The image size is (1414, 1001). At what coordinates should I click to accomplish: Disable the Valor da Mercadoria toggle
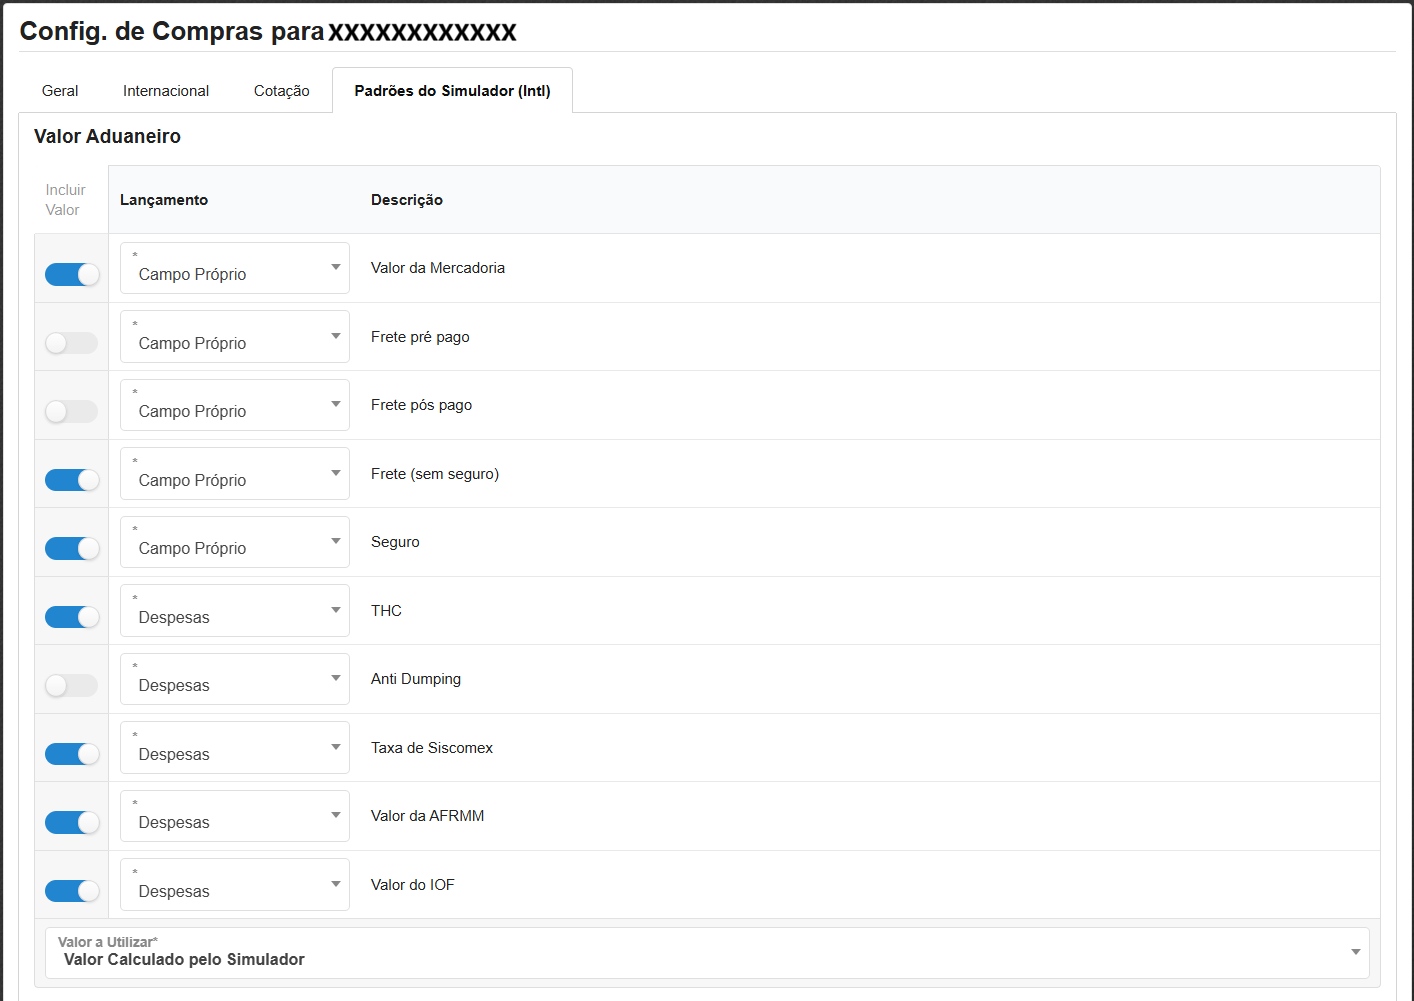pos(72,274)
